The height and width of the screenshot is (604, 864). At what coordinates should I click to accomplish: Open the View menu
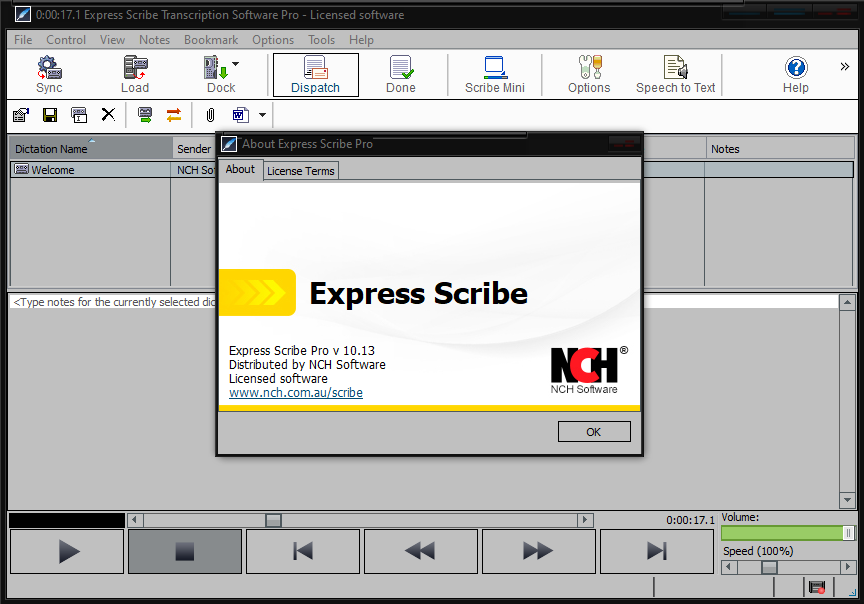pyautogui.click(x=112, y=40)
